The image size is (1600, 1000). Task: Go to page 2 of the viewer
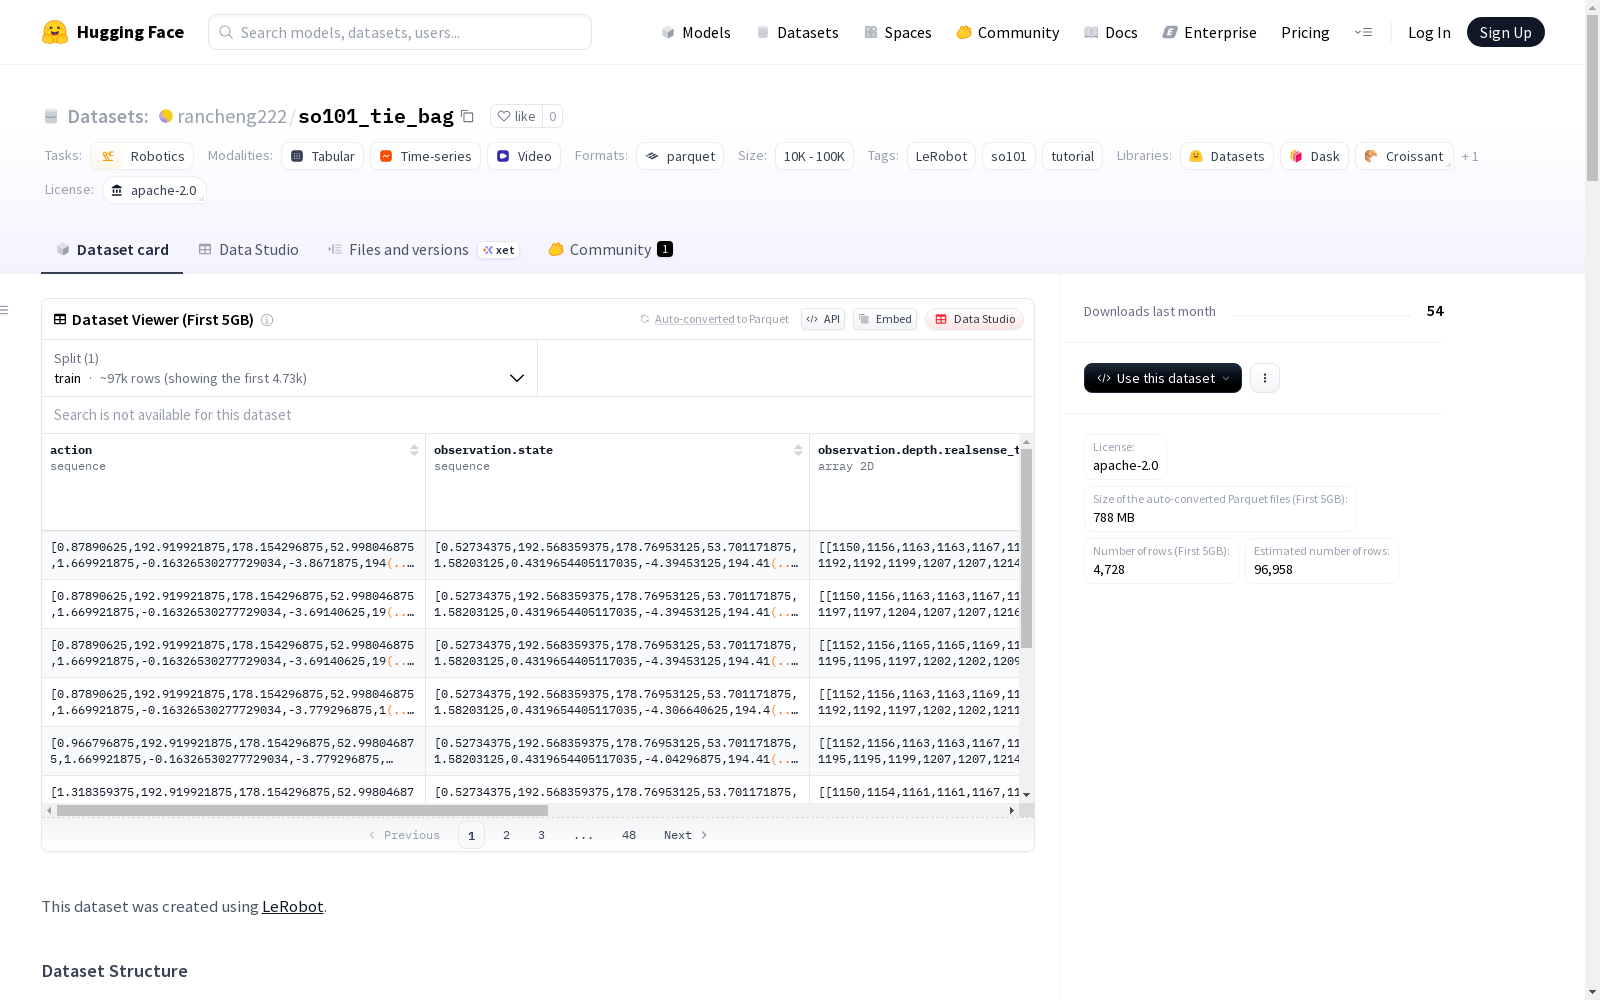coord(506,835)
